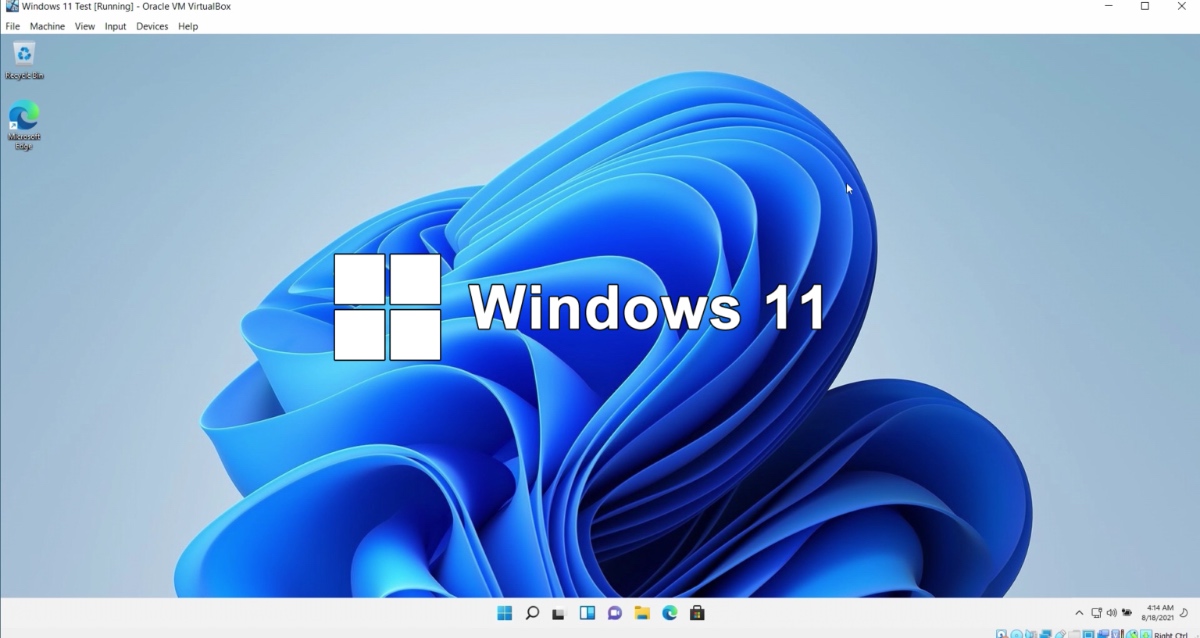Viewport: 1200px width, 638px height.
Task: Open the File menu
Action: click(13, 26)
